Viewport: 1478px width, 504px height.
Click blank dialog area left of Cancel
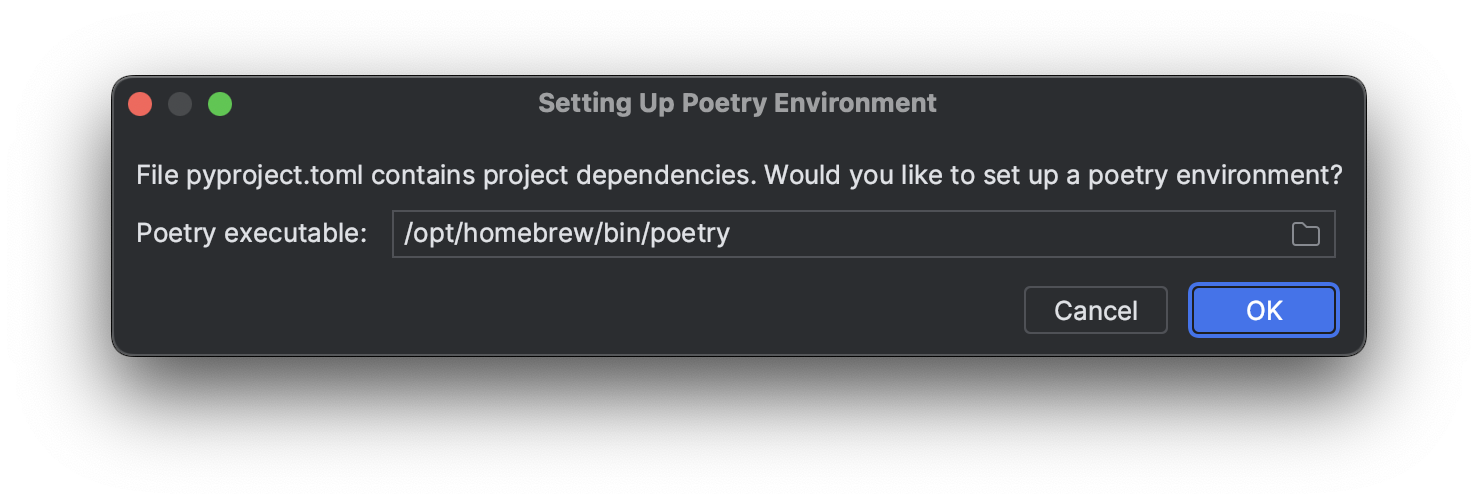[600, 310]
